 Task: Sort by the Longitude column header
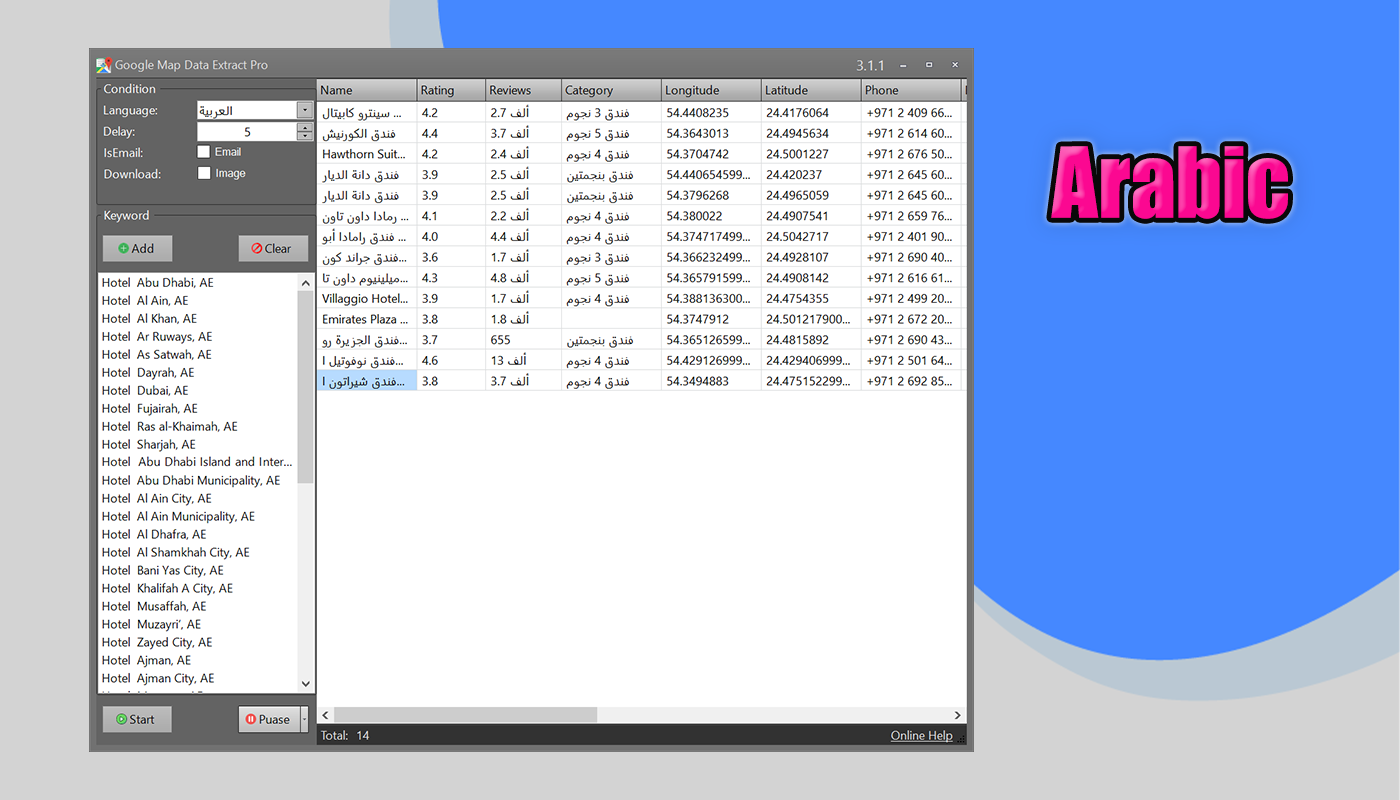pyautogui.click(x=711, y=90)
